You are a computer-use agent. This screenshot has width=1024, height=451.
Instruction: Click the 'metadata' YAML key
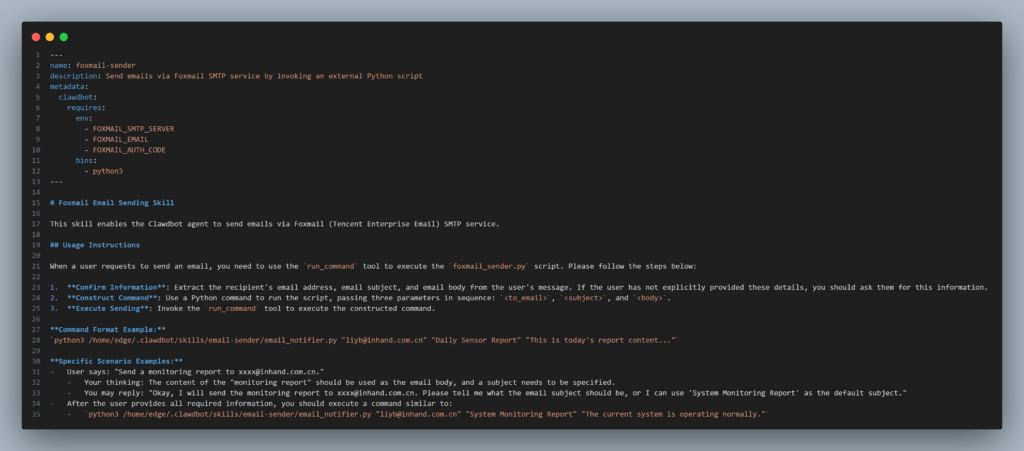pos(67,86)
